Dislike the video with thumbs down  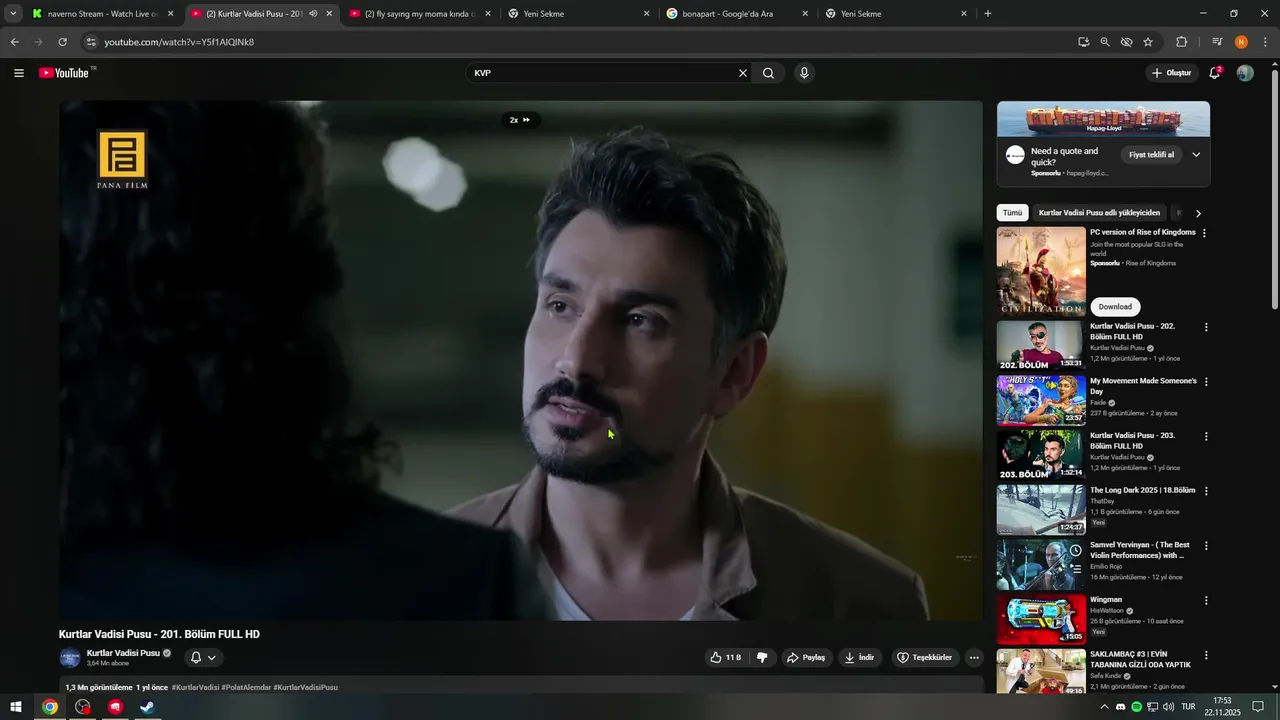pos(762,657)
